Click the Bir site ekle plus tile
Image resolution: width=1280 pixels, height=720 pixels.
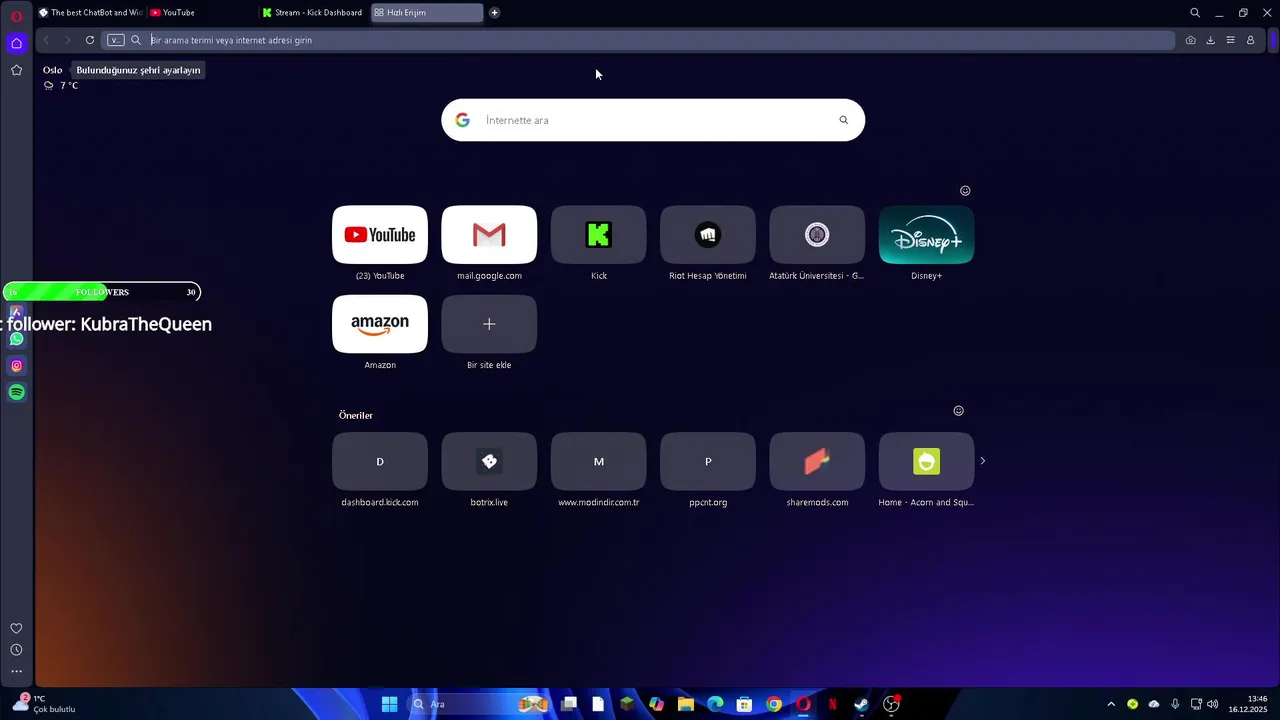pyautogui.click(x=489, y=324)
